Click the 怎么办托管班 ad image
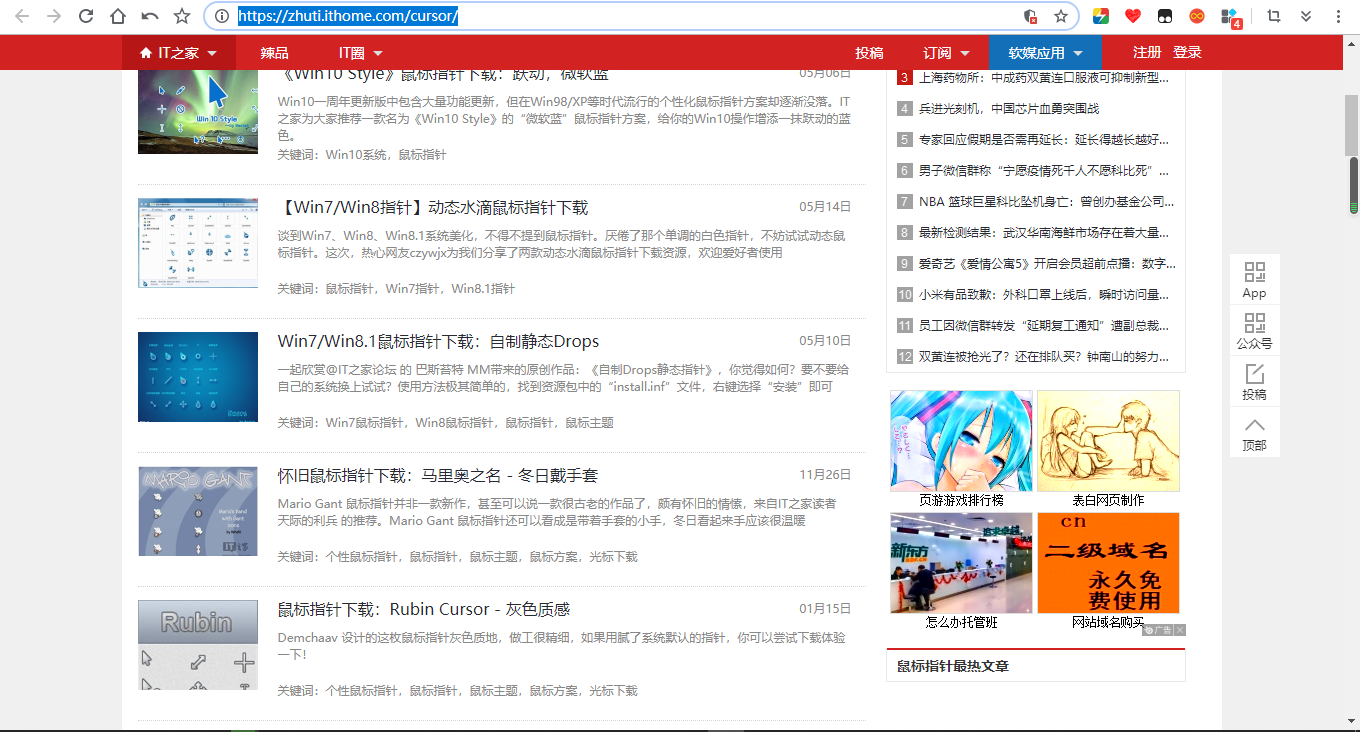 [x=961, y=563]
